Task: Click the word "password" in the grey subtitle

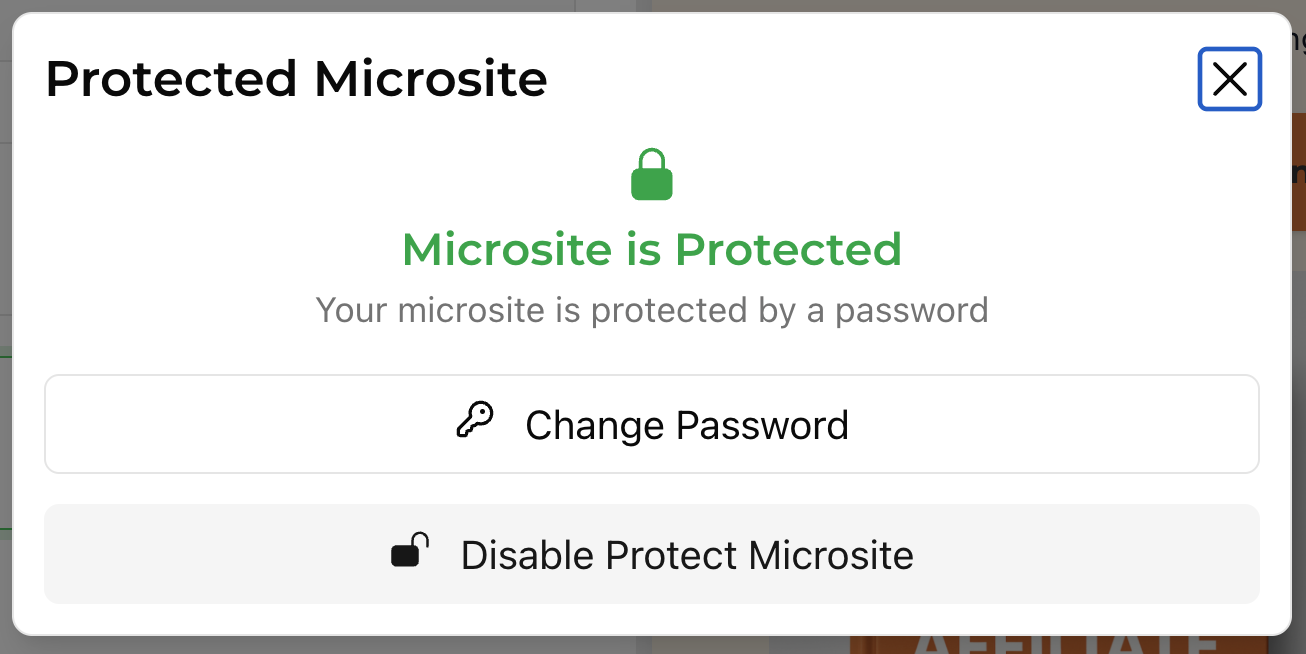Action: pos(911,310)
